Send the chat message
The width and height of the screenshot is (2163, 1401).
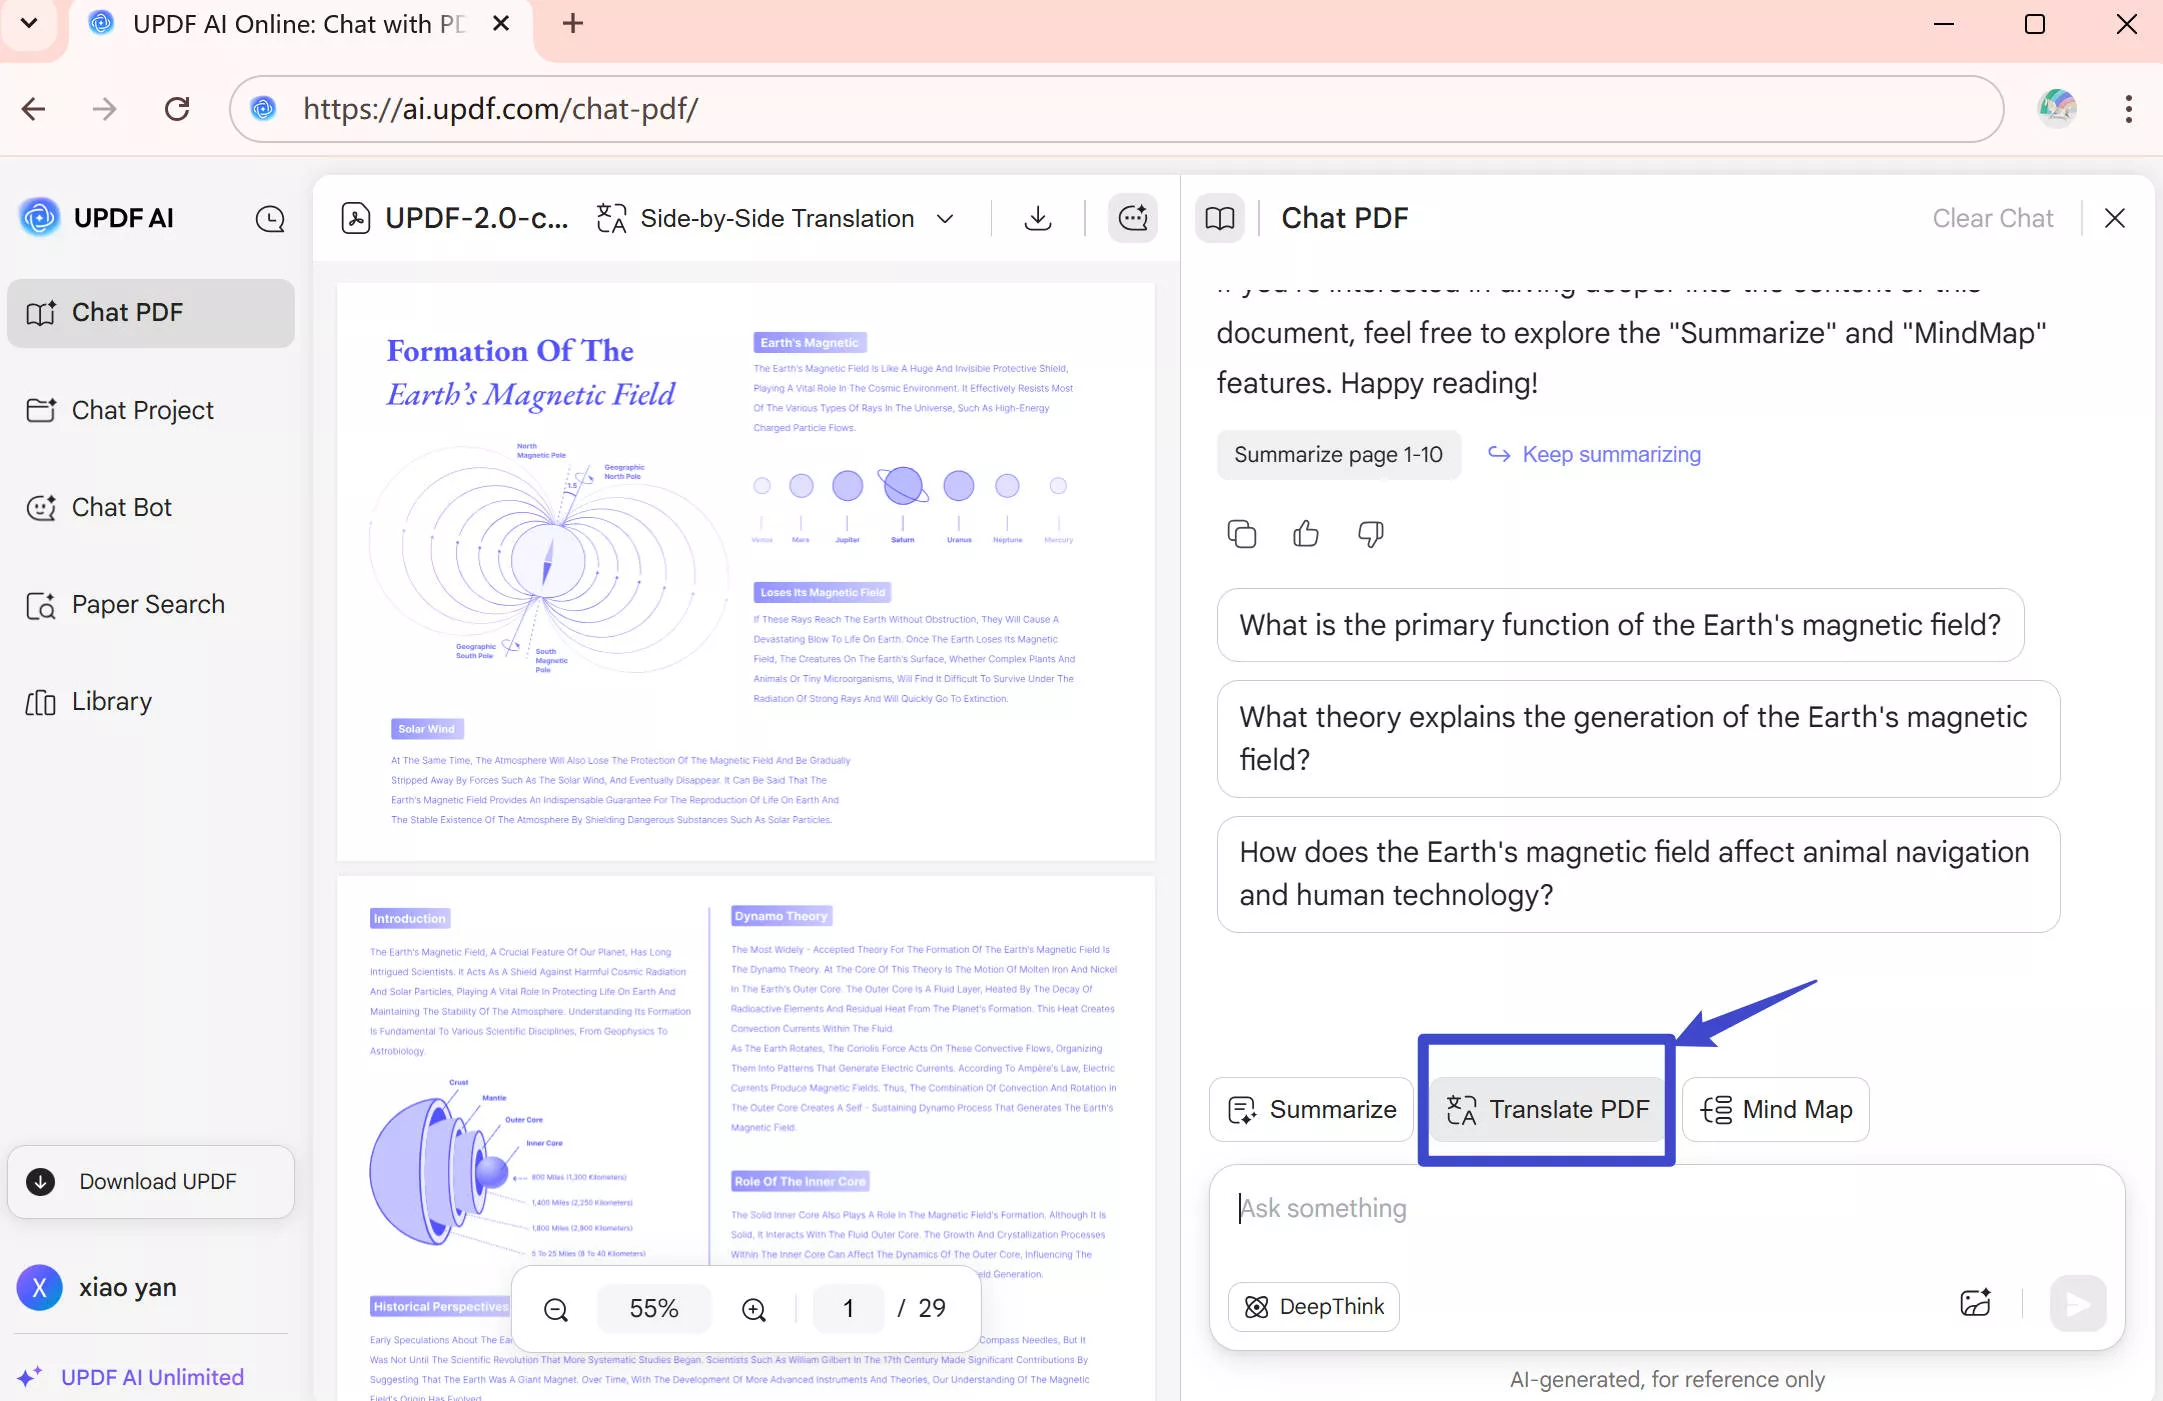click(x=2077, y=1304)
